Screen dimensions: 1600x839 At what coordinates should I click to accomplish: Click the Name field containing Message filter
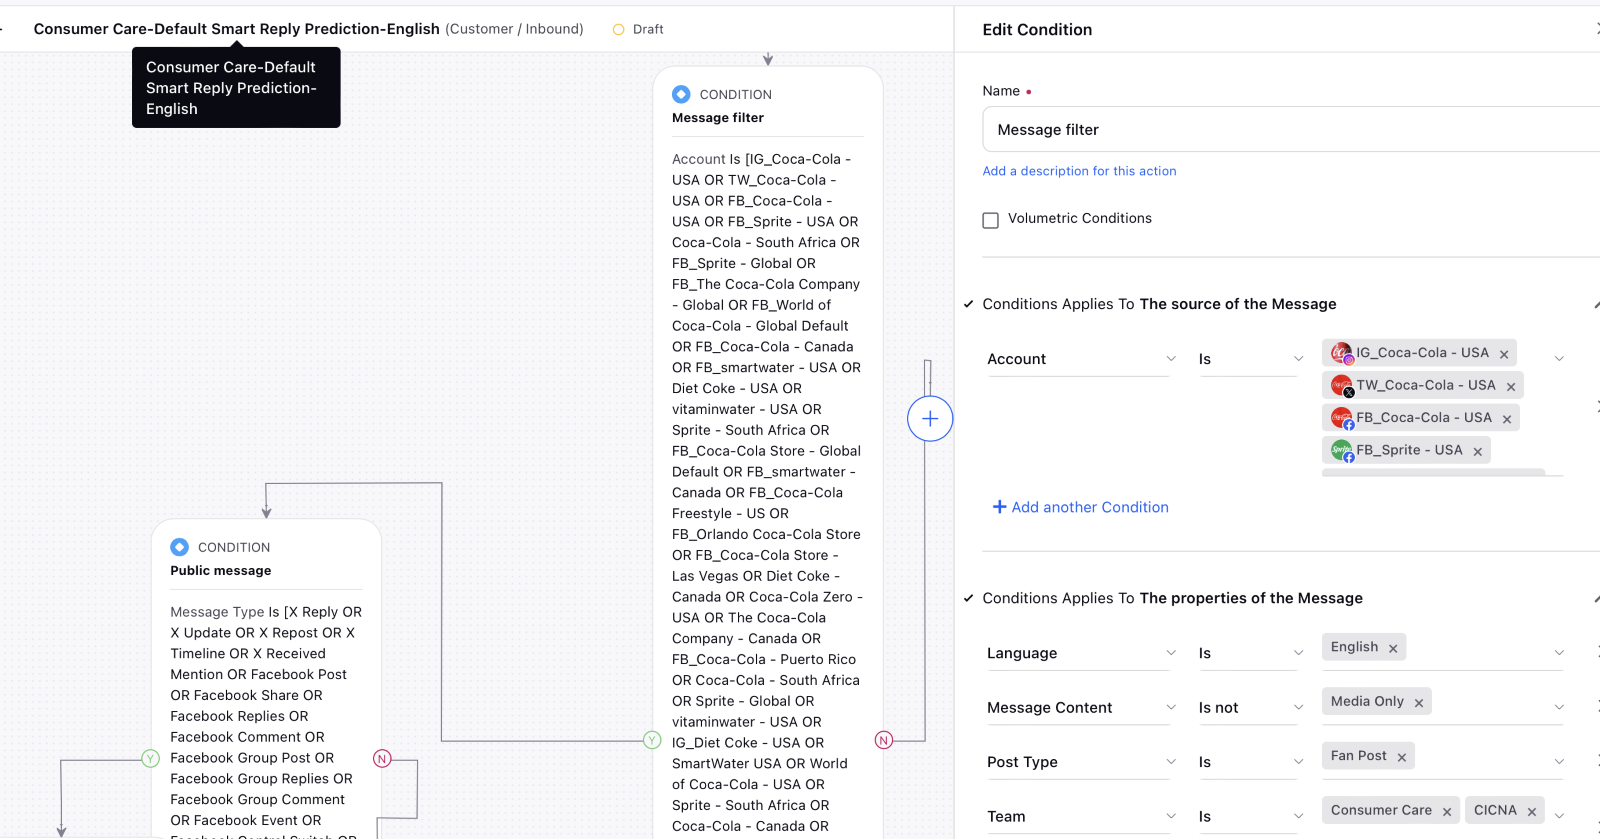1291,130
